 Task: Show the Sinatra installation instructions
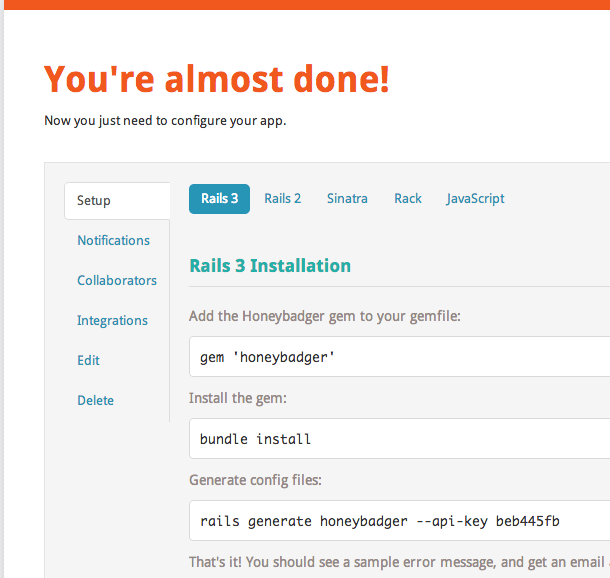point(347,198)
